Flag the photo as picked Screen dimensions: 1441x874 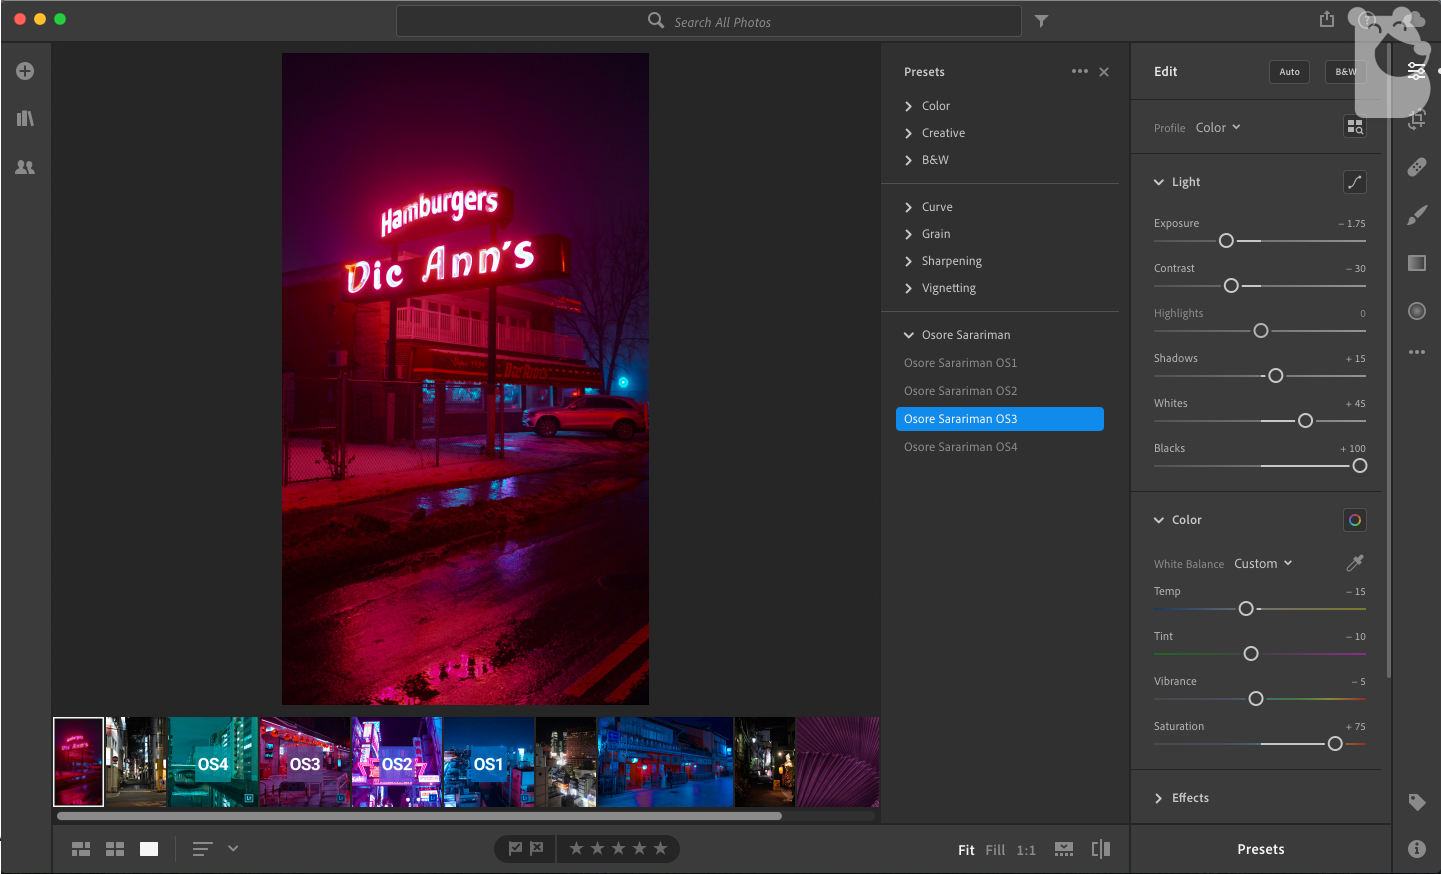click(x=515, y=849)
